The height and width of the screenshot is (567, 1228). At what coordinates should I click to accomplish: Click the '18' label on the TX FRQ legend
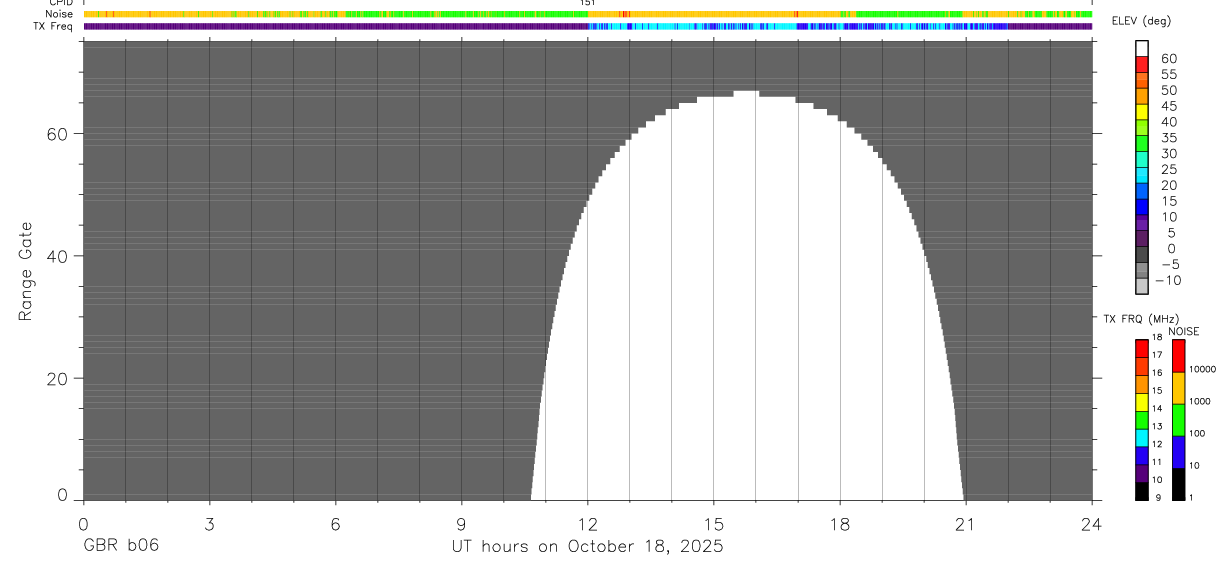(1157, 338)
